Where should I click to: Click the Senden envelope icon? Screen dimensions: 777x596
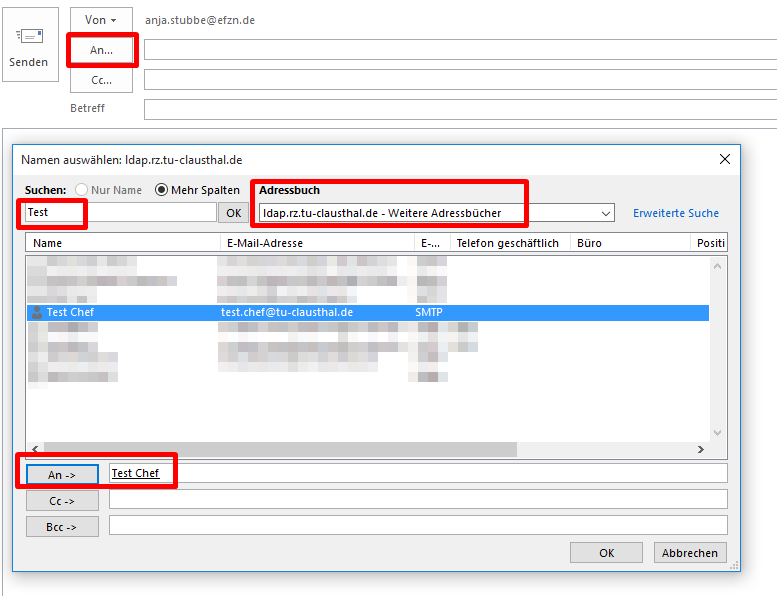tap(28, 36)
